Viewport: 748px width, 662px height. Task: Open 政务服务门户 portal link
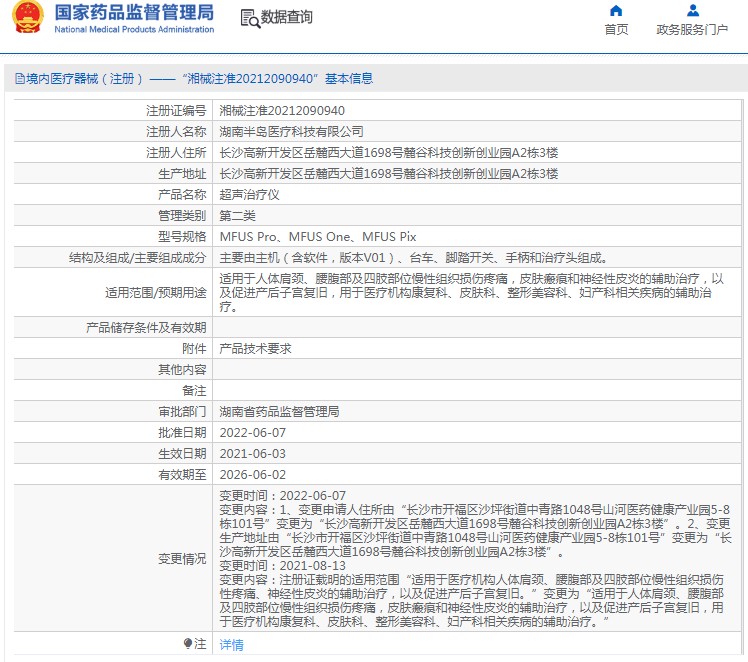[x=692, y=30]
